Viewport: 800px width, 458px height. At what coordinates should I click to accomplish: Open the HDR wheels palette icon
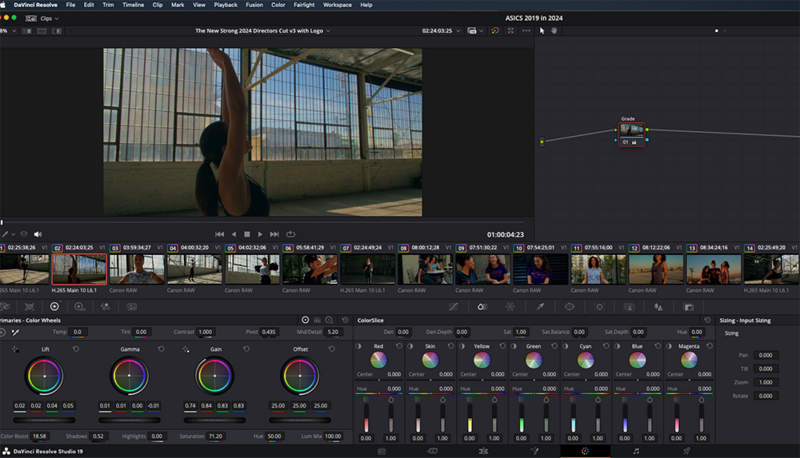coord(80,307)
